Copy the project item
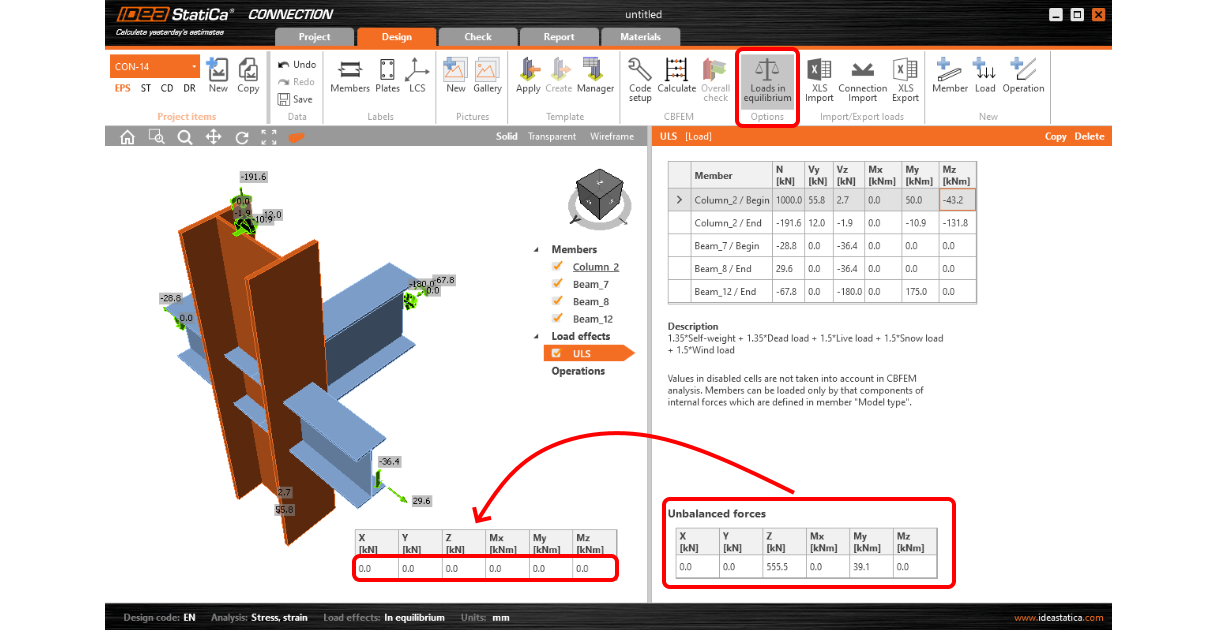Screen dimensions: 1230x630 [x=248, y=76]
